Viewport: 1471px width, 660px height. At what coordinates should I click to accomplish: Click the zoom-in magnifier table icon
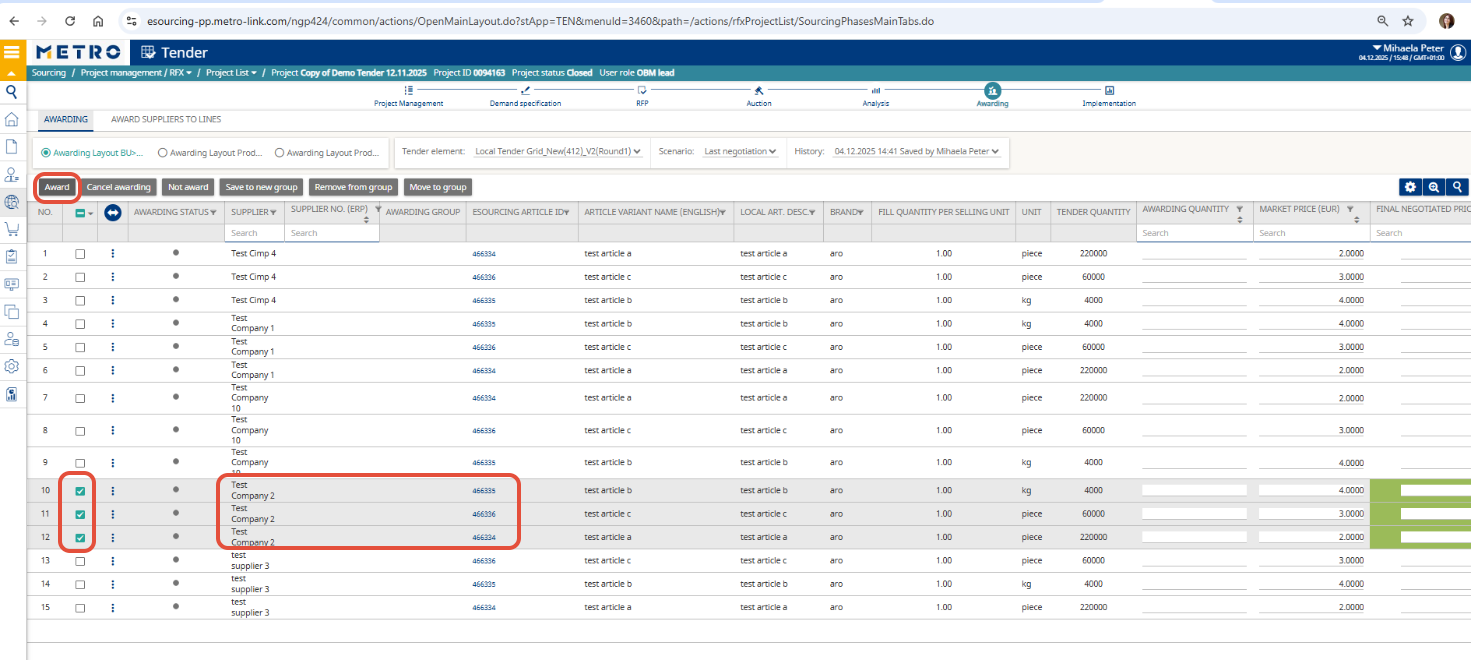point(1434,187)
